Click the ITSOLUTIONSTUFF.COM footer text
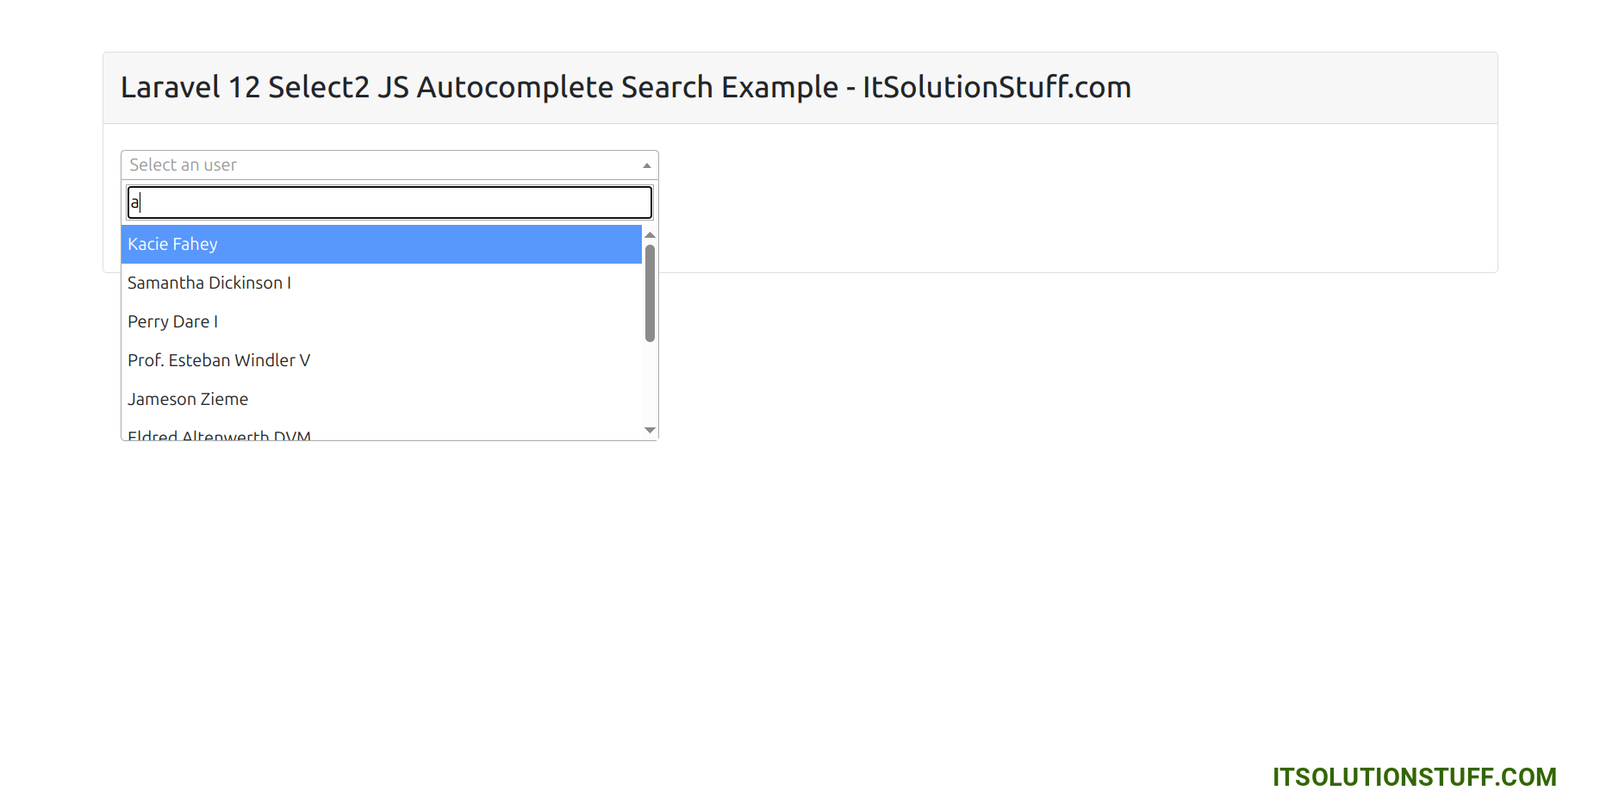Image resolution: width=1600 pixels, height=803 pixels. pyautogui.click(x=1412, y=777)
